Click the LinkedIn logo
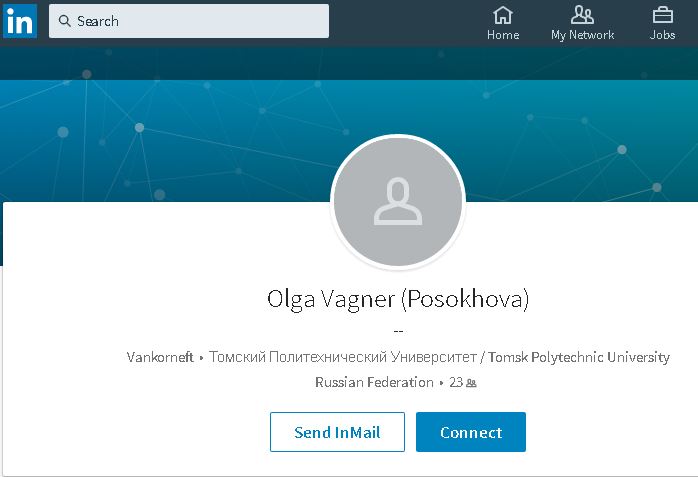Image resolution: width=698 pixels, height=477 pixels. [19, 21]
